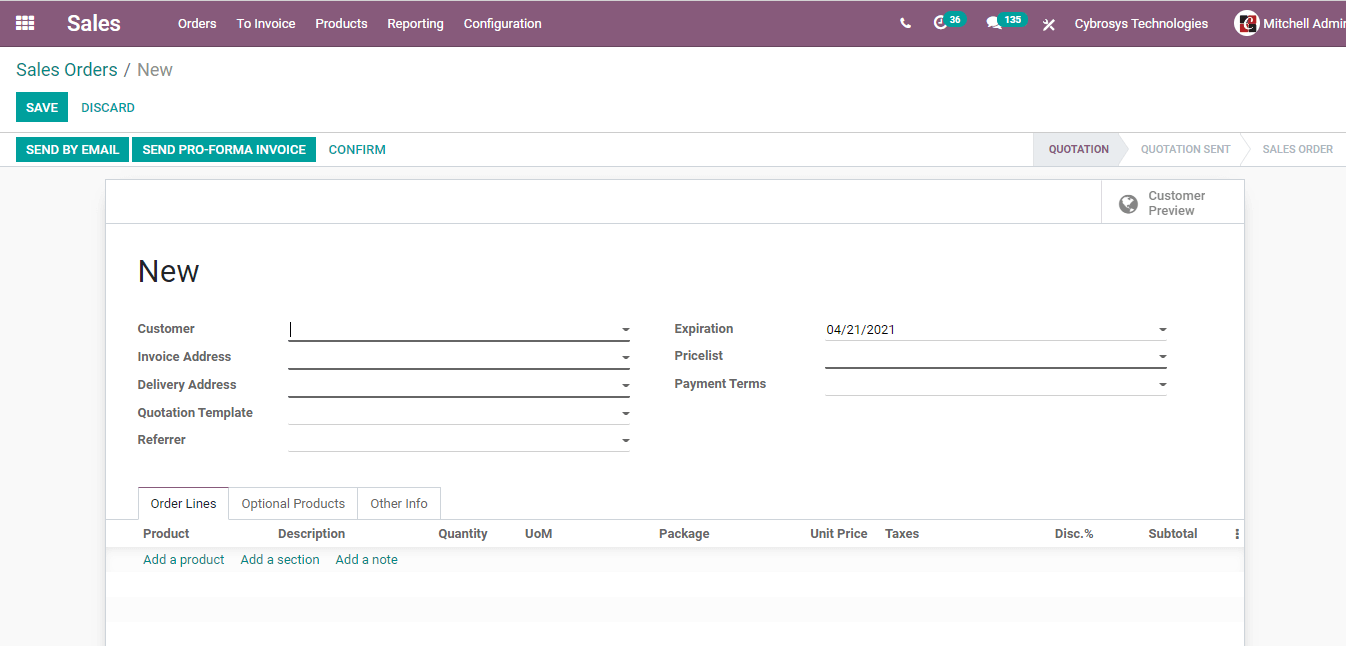Open the apps grid menu icon

click(25, 23)
